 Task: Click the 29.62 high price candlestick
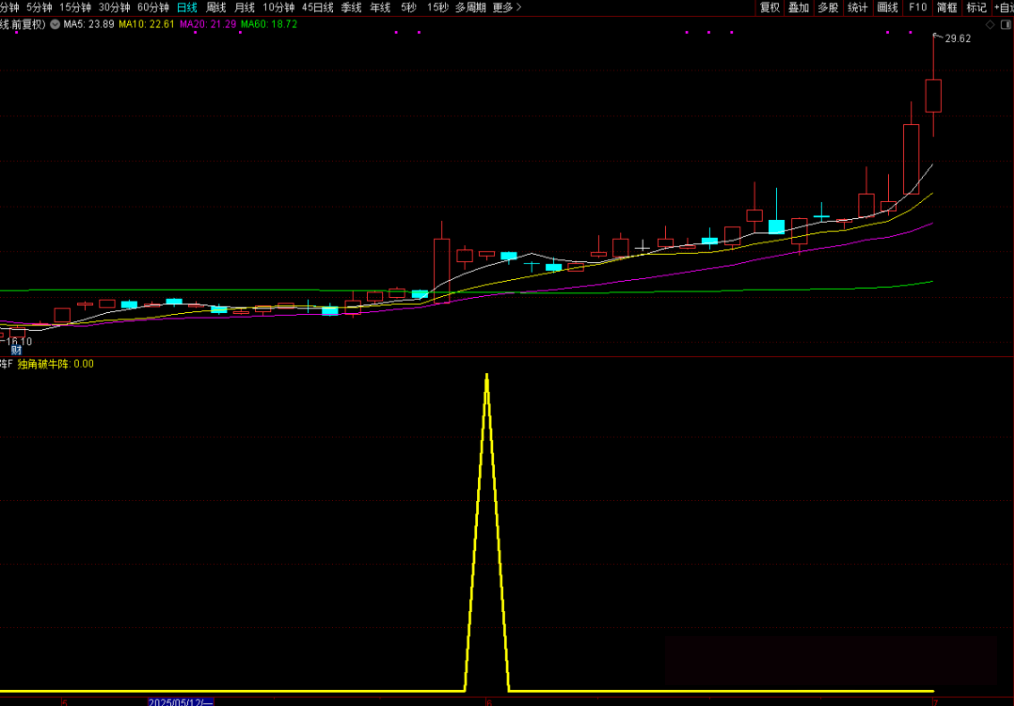pos(933,95)
